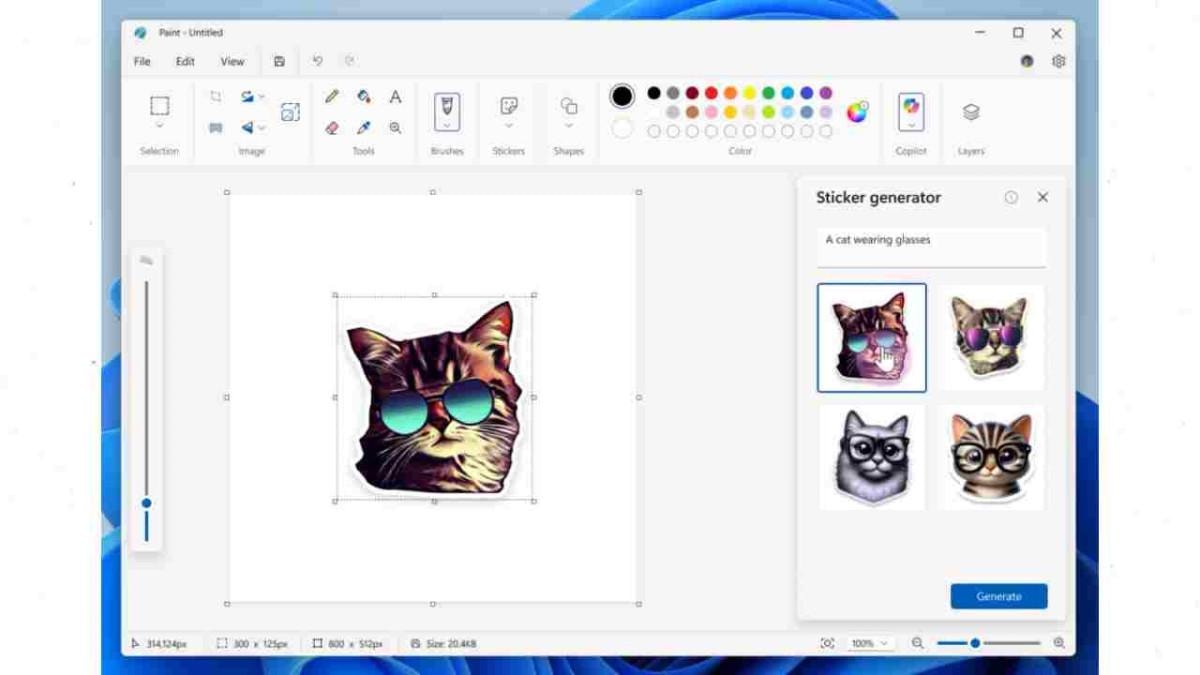The height and width of the screenshot is (675, 1200).
Task: Open the zoom percentage 100% dropdown
Action: [x=869, y=644]
